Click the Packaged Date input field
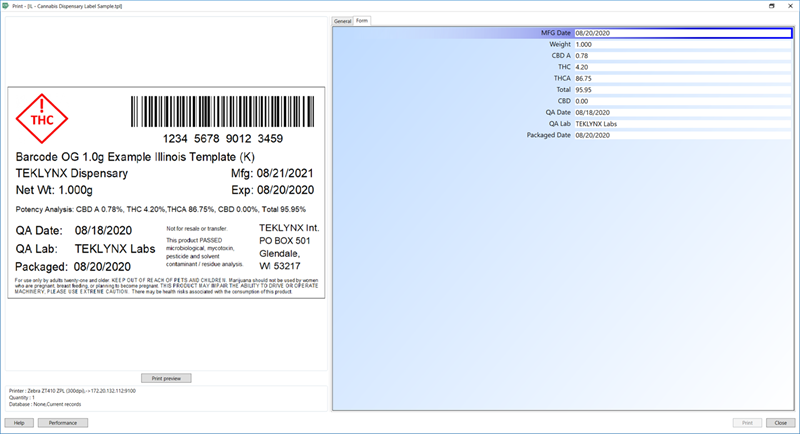Image resolution: width=800 pixels, height=434 pixels. [x=683, y=135]
